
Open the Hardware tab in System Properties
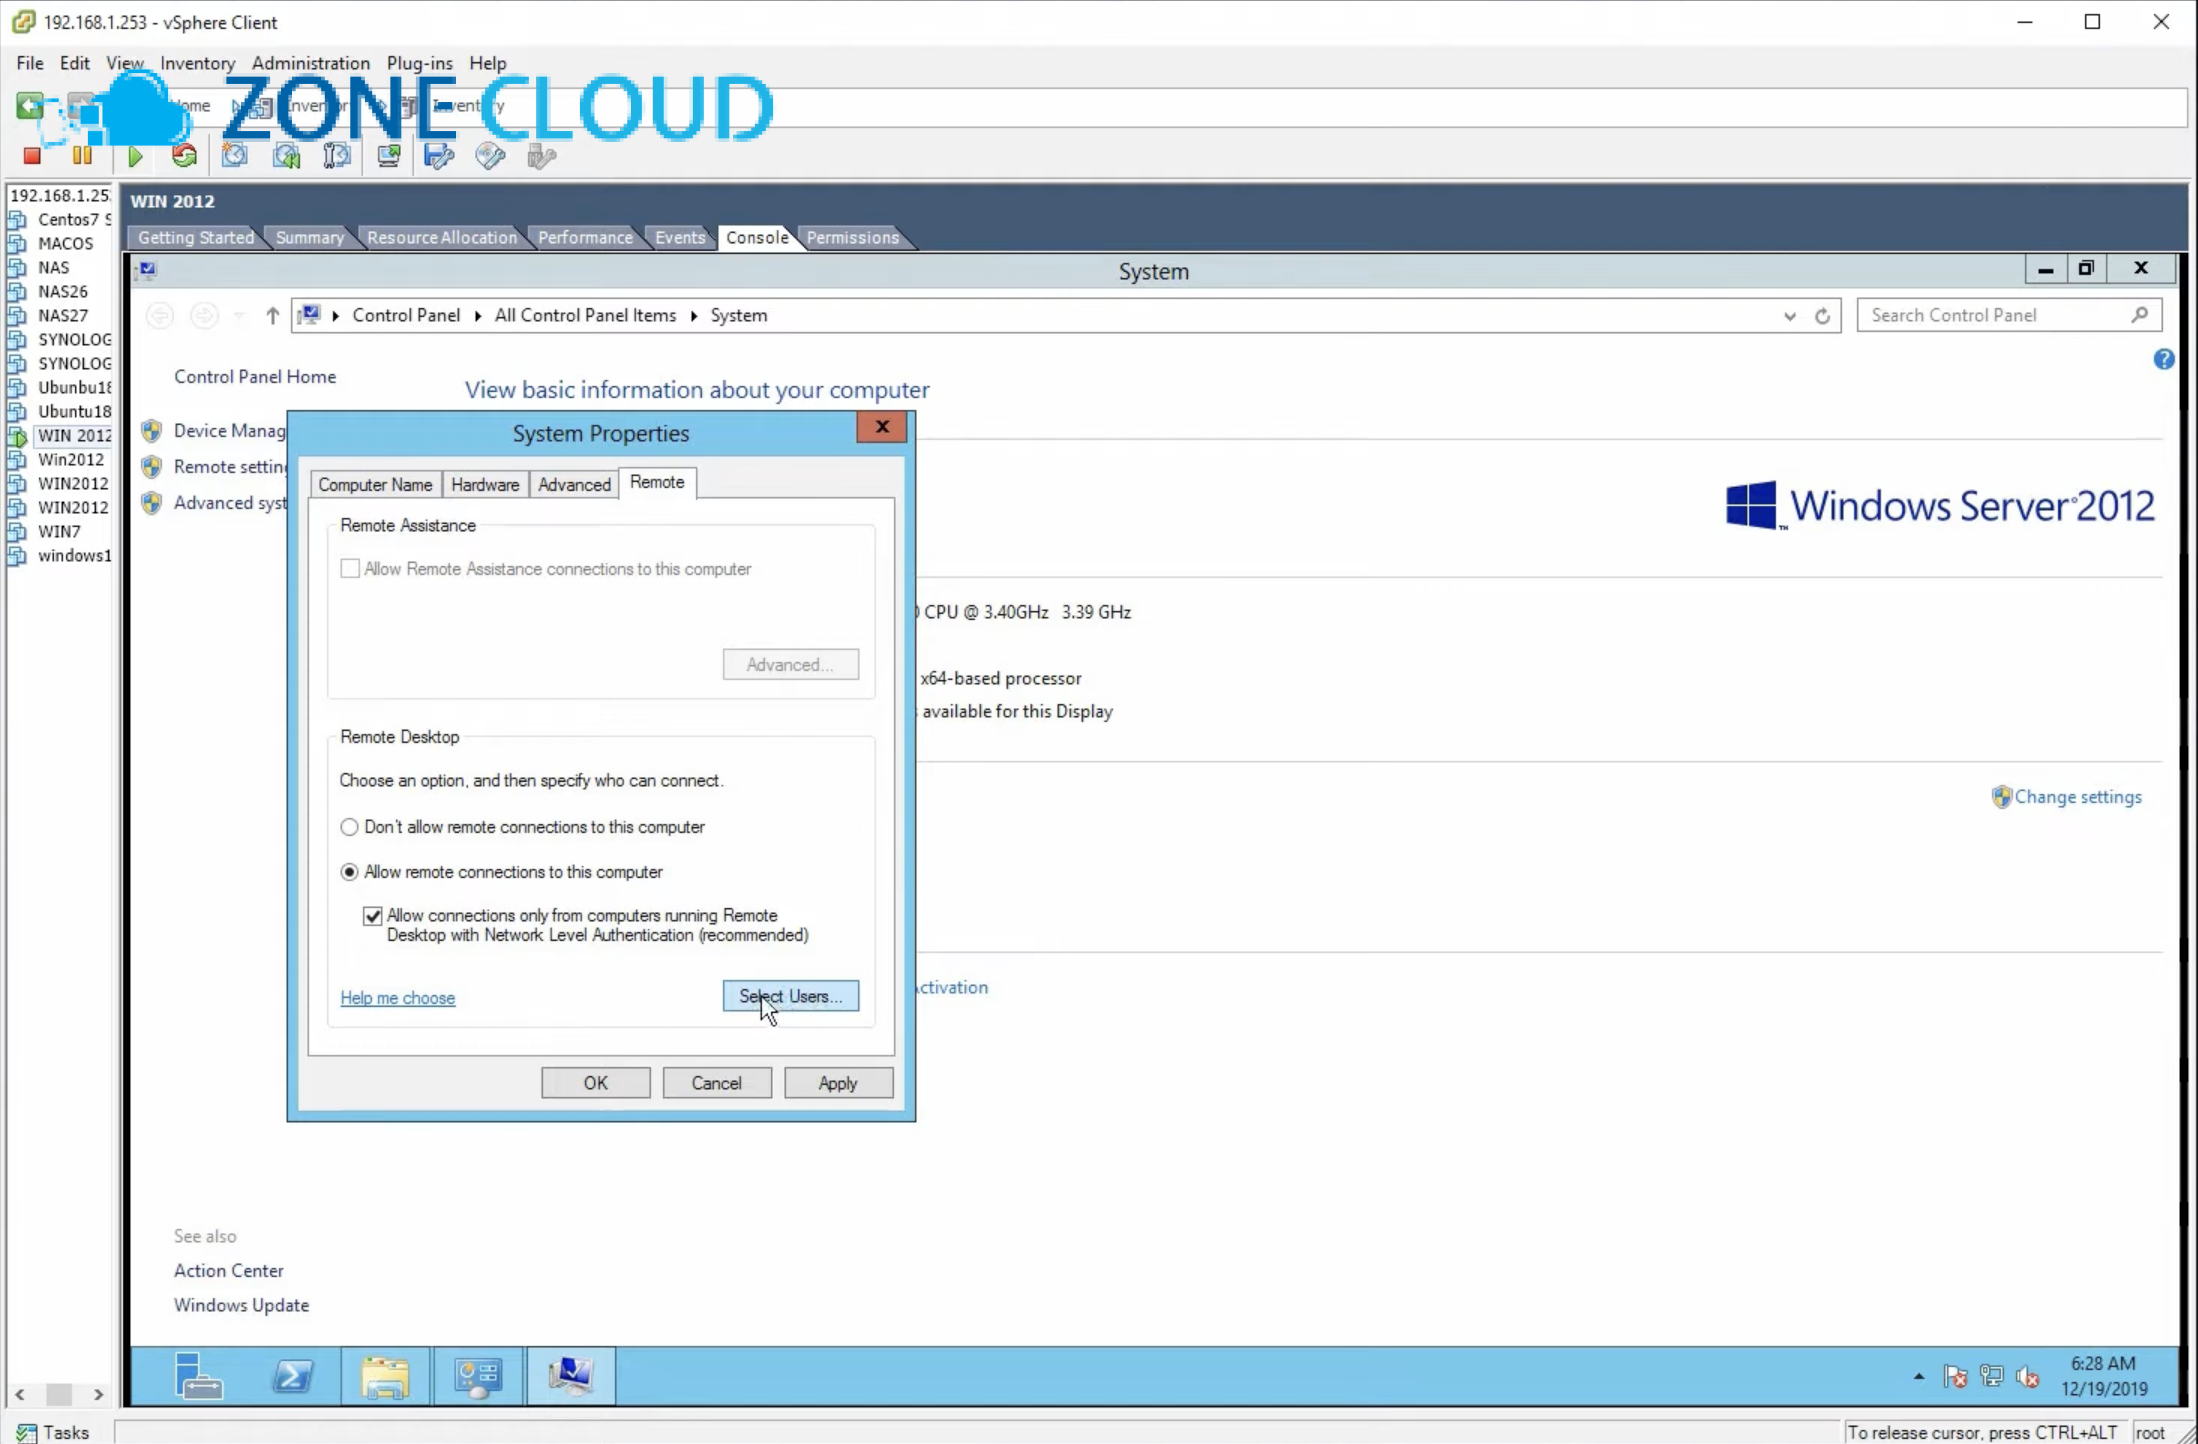(x=485, y=485)
